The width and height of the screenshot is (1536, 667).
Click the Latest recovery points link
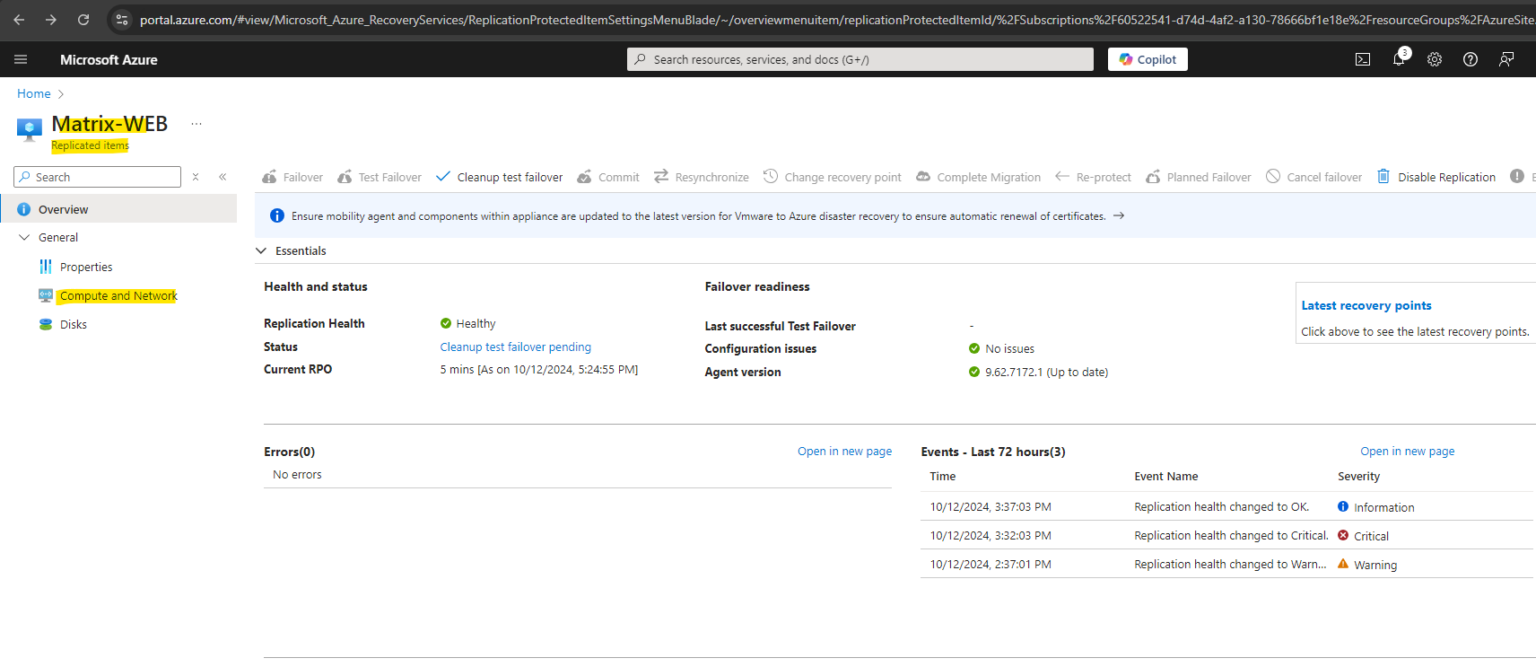point(1366,305)
